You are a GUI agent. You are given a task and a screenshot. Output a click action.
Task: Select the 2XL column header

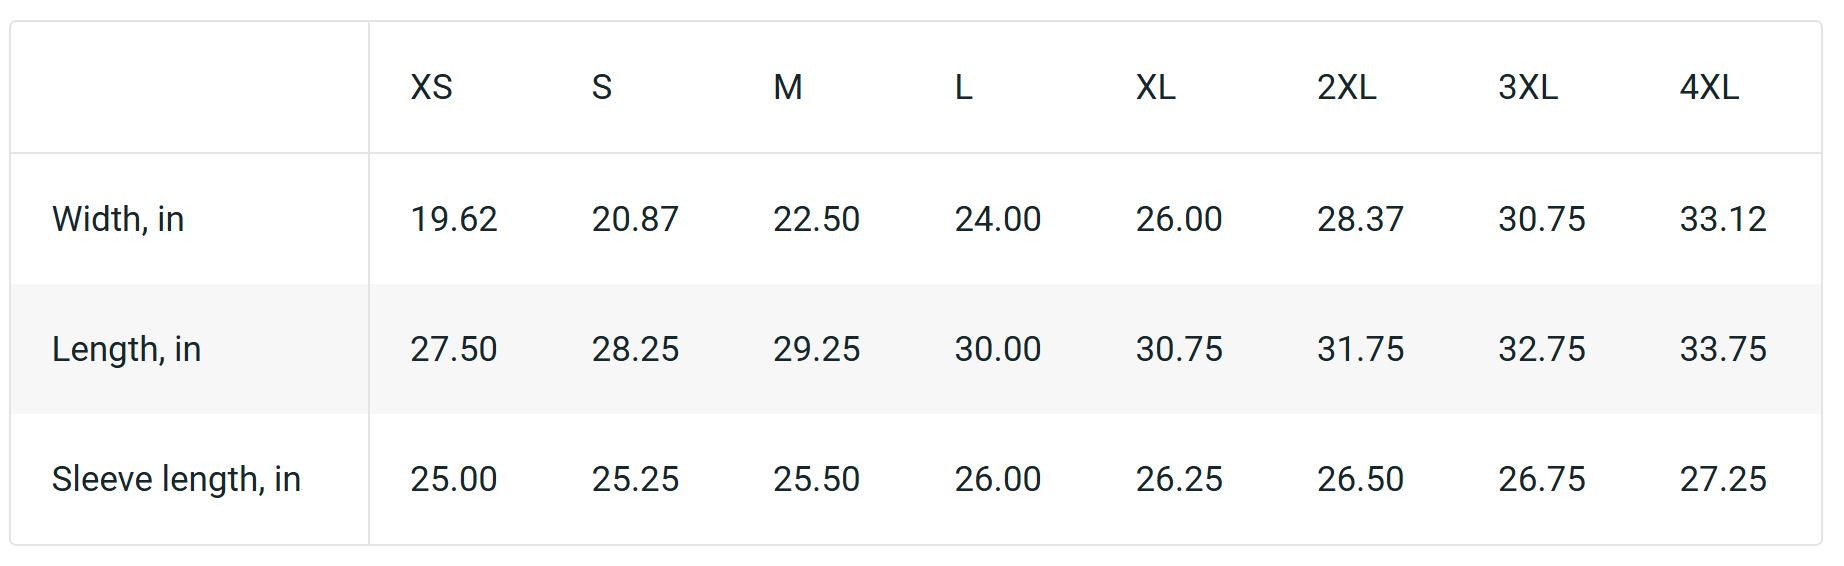point(1346,88)
